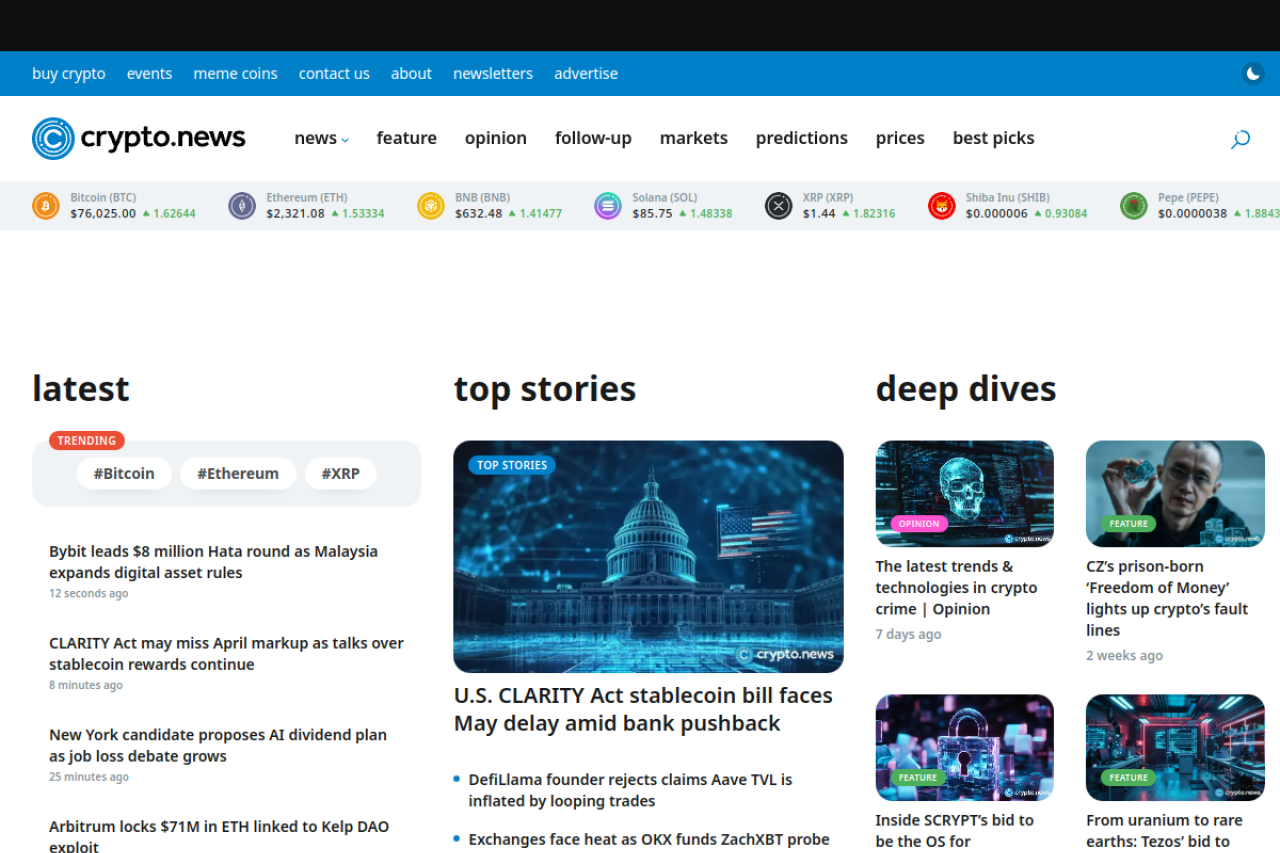Select the #Ethereum trending tag

(x=238, y=473)
